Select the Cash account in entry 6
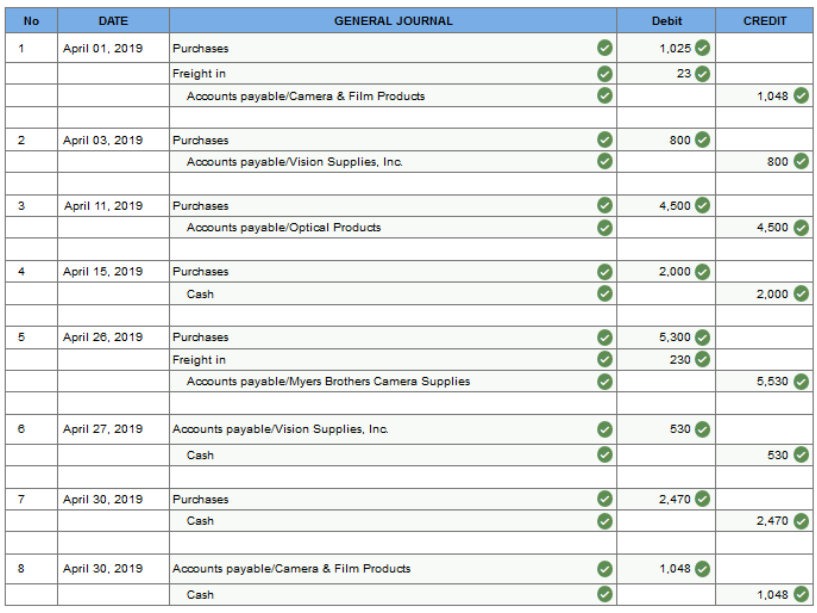817x613 pixels. tap(200, 455)
